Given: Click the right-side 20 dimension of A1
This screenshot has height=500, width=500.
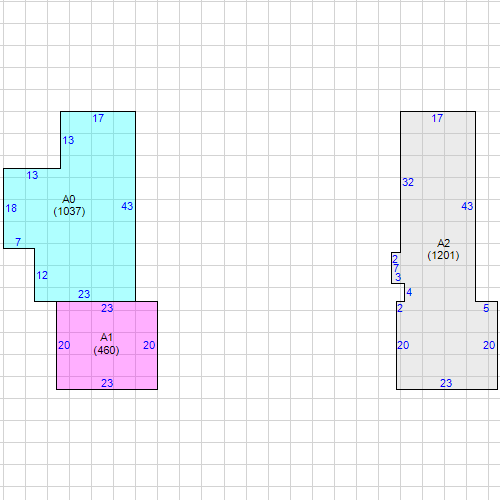Looking at the screenshot, I should 149,345.
